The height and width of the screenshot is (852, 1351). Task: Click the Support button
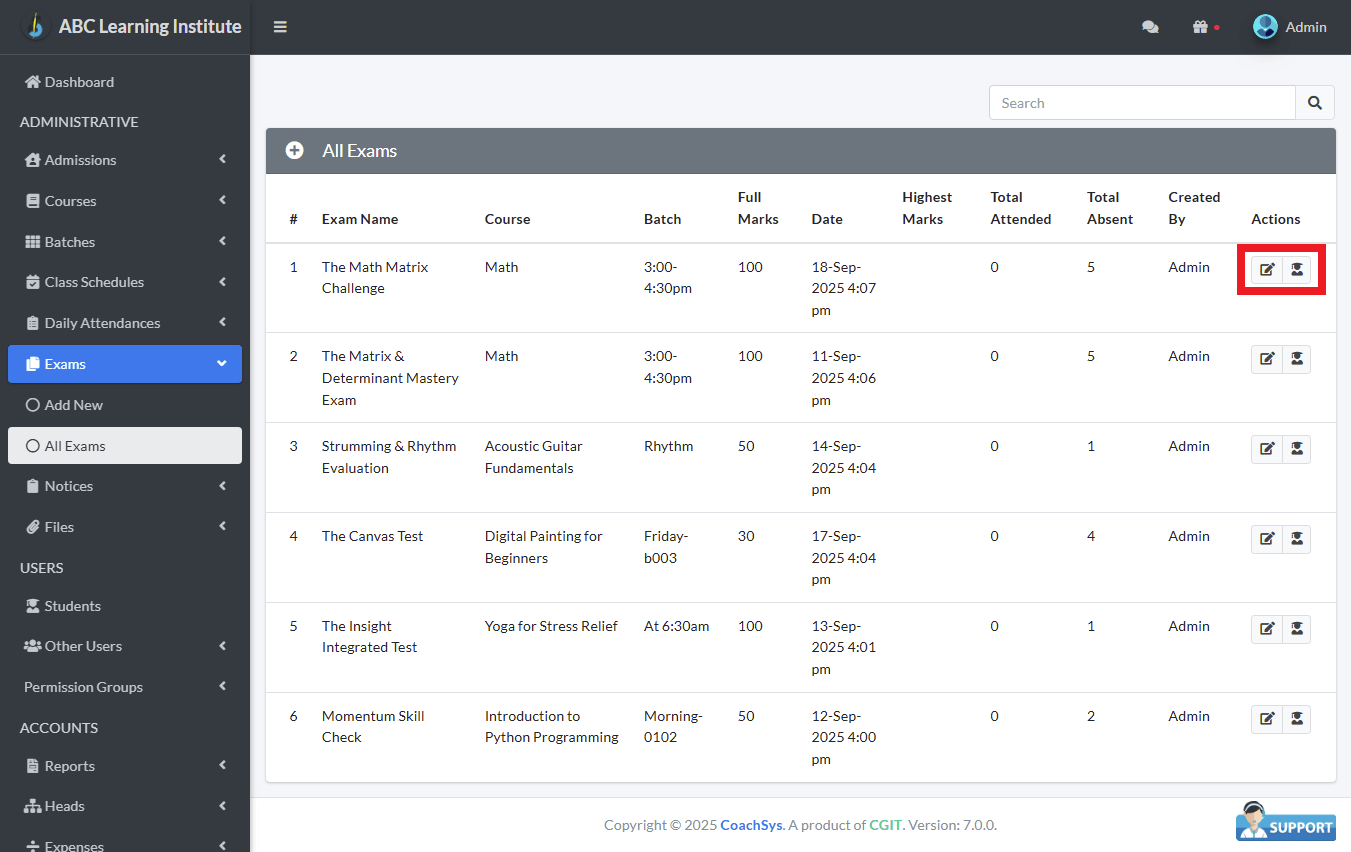1286,822
